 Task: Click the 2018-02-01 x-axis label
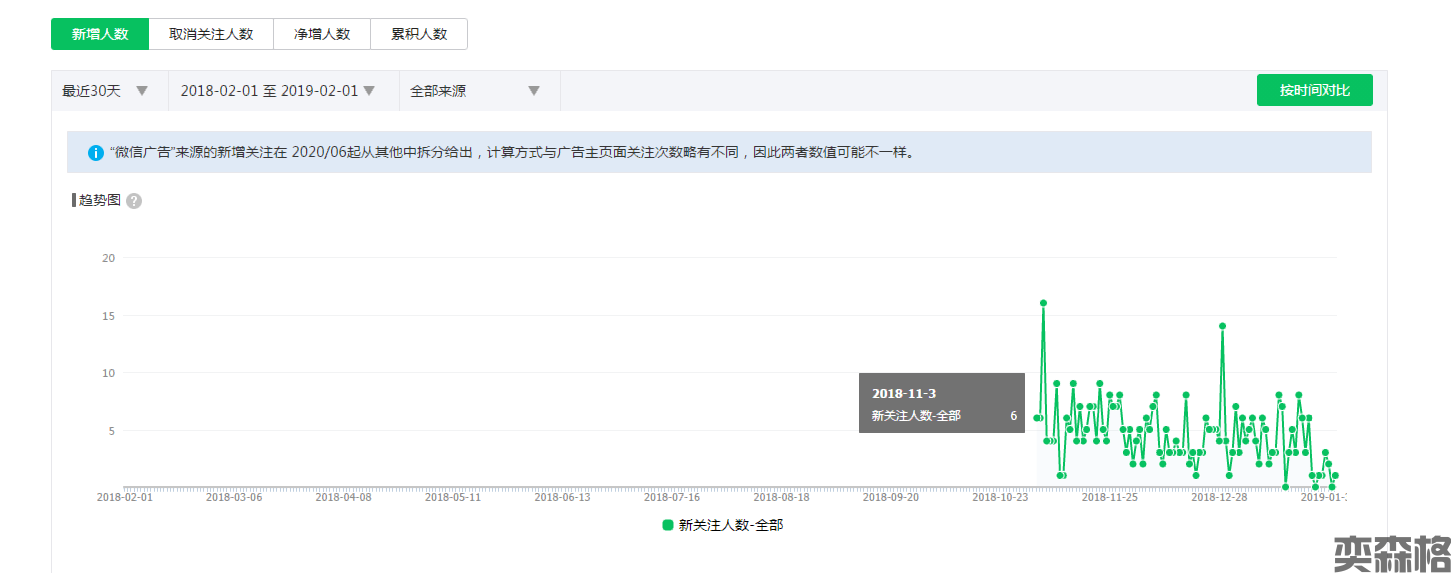click(125, 497)
